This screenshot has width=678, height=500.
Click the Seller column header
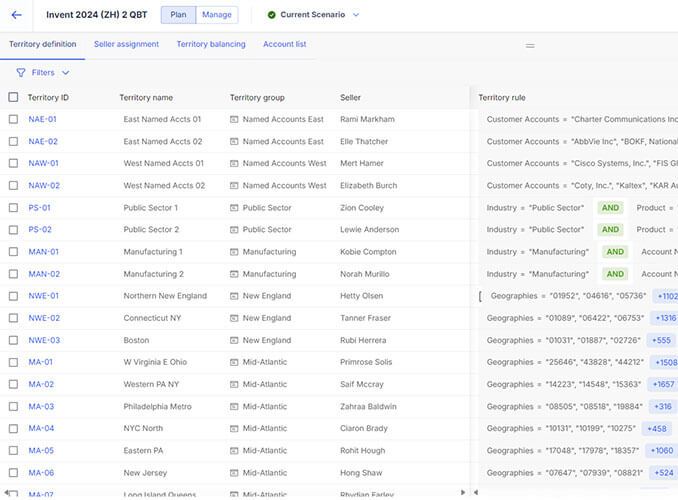[x=350, y=98]
